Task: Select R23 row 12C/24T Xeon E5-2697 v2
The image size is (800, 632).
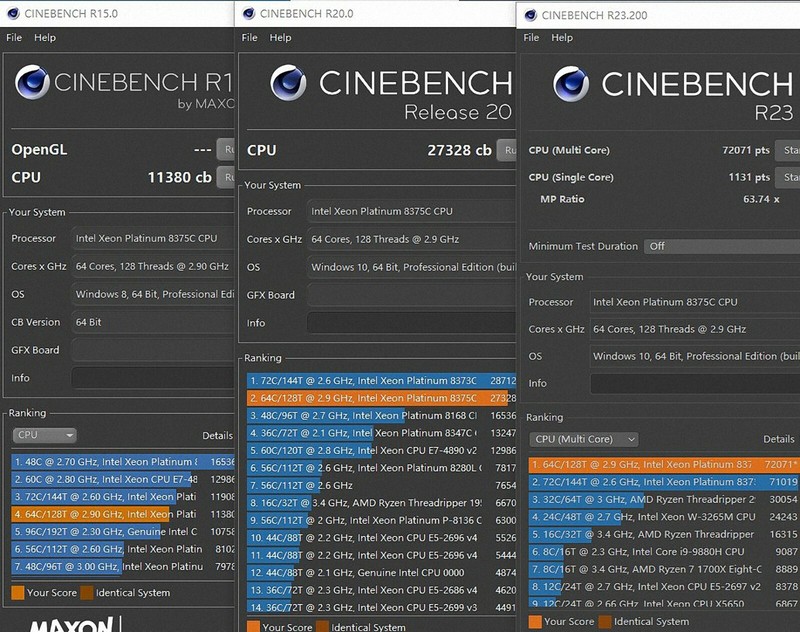Action: tap(664, 586)
